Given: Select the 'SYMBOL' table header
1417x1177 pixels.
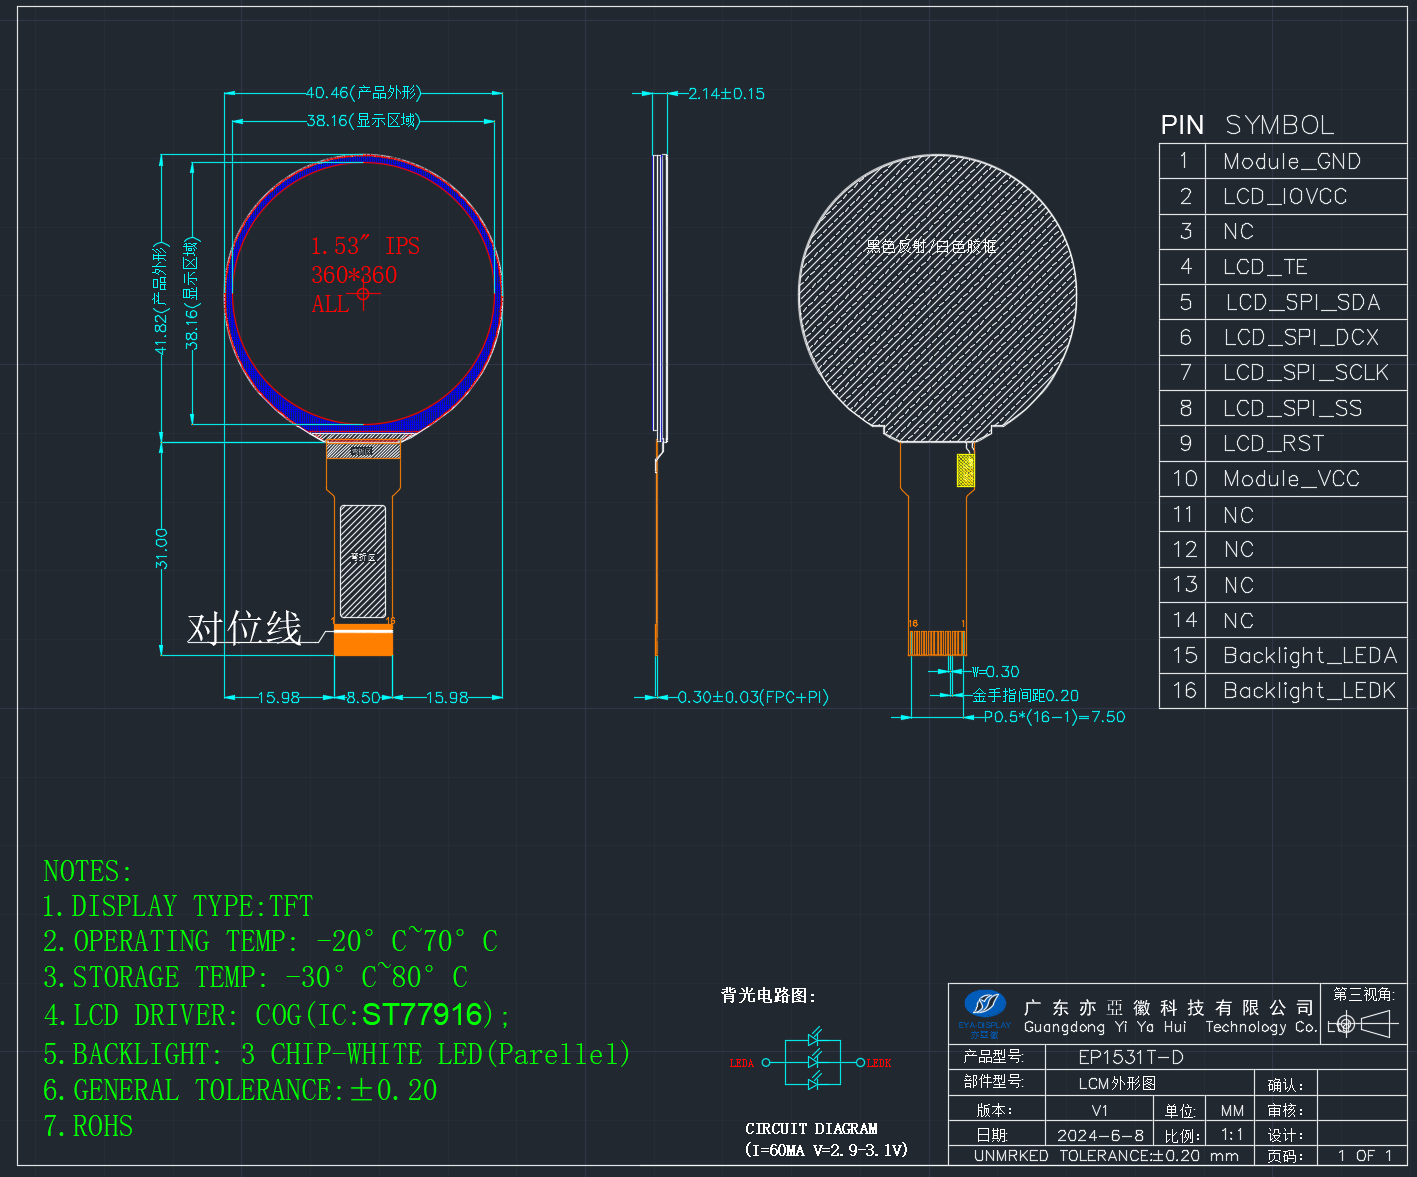Looking at the screenshot, I should [x=1279, y=125].
